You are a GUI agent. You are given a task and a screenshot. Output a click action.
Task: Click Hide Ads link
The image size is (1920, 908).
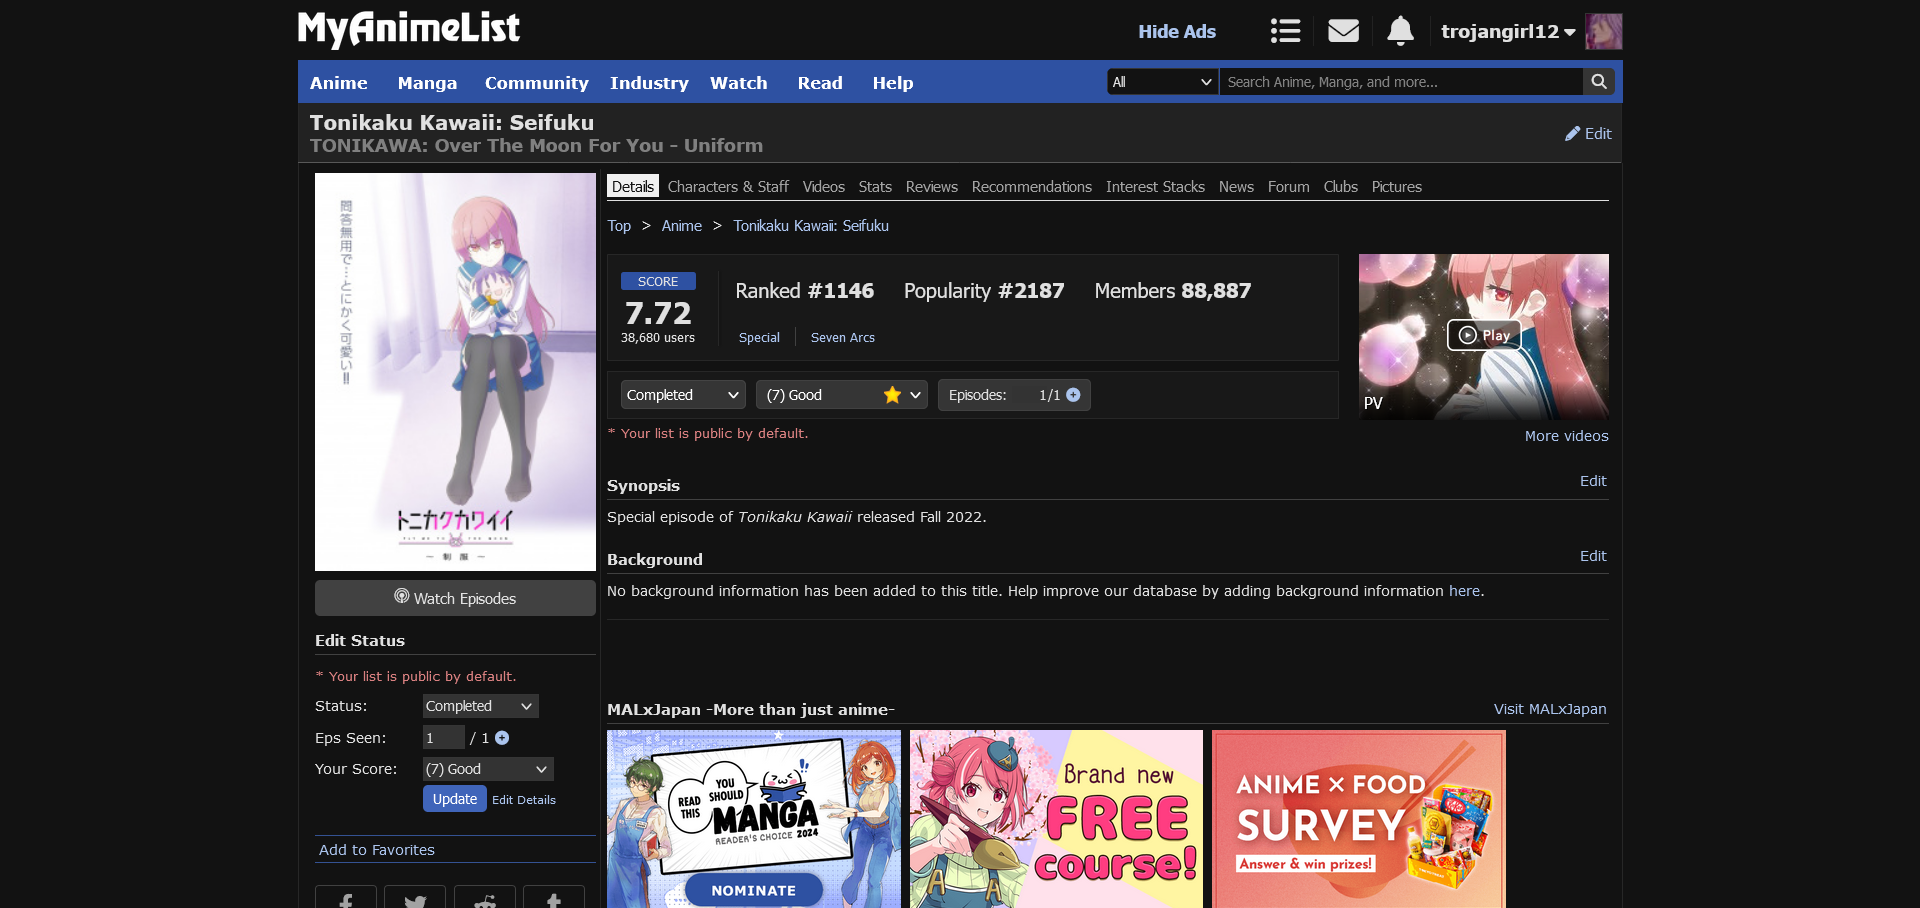pyautogui.click(x=1177, y=31)
